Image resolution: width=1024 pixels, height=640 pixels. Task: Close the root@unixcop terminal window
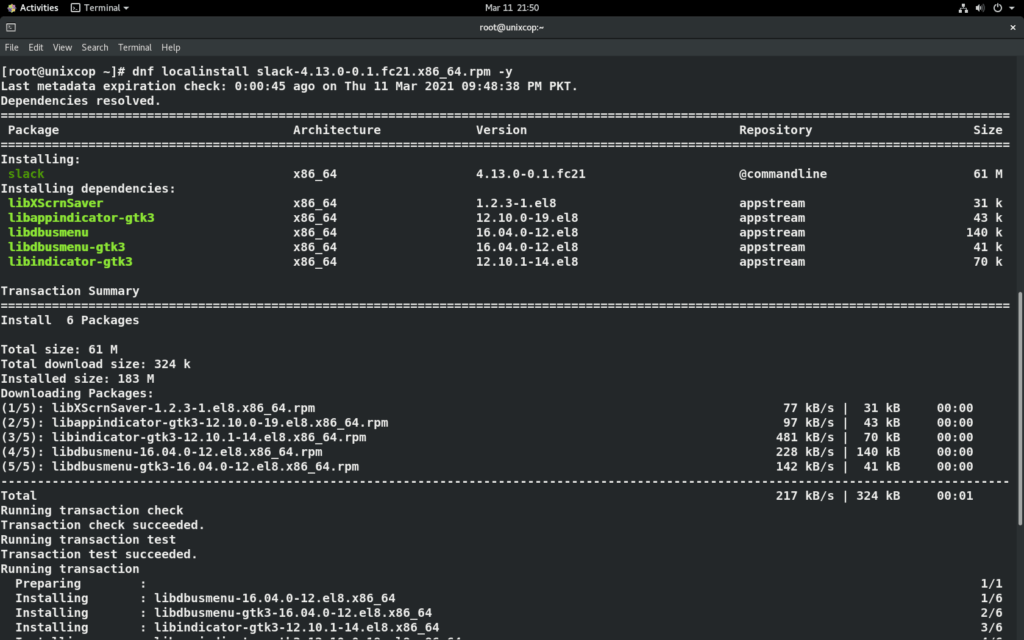(1013, 27)
